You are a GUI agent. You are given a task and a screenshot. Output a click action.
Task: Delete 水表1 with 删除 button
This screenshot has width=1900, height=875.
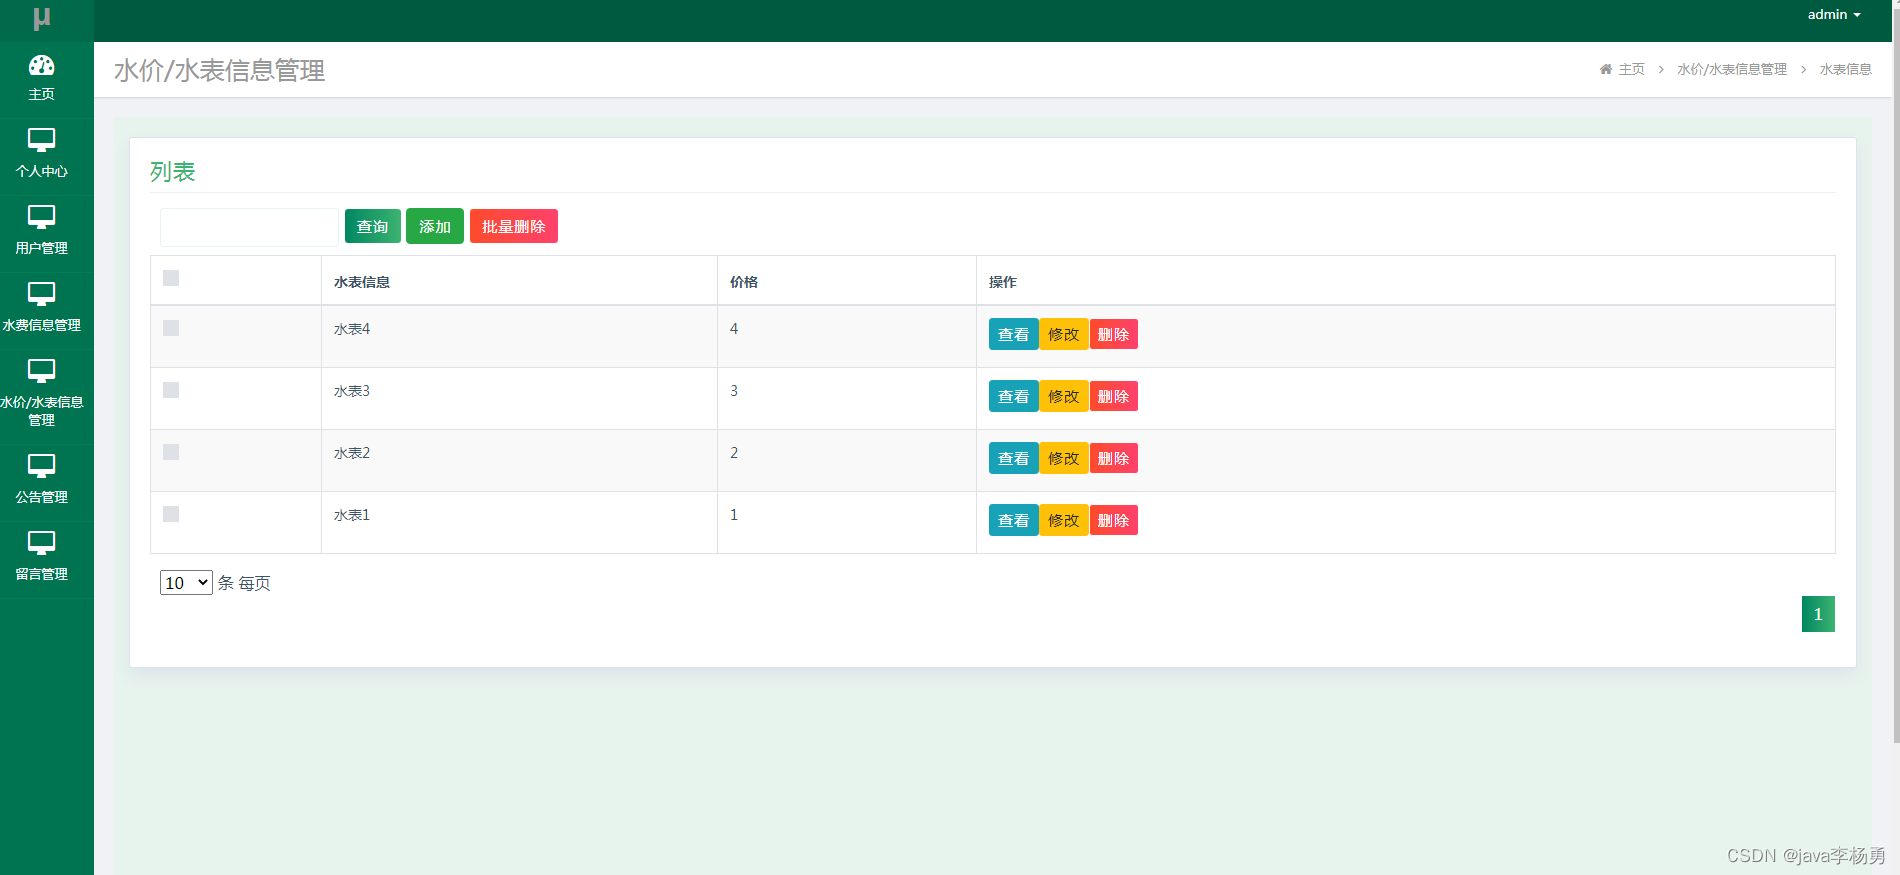click(1114, 520)
